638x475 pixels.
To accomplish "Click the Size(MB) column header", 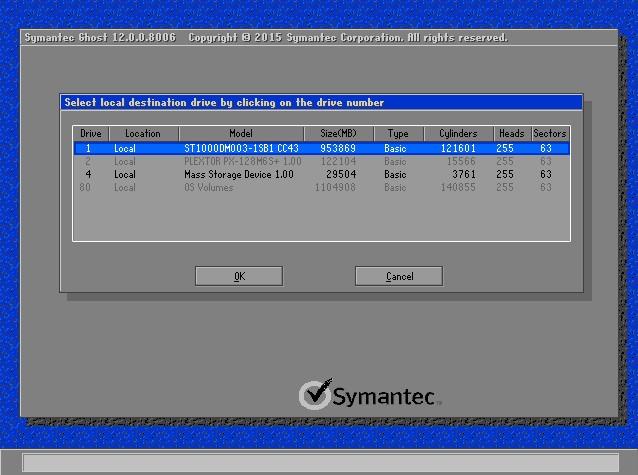I will 339,134.
